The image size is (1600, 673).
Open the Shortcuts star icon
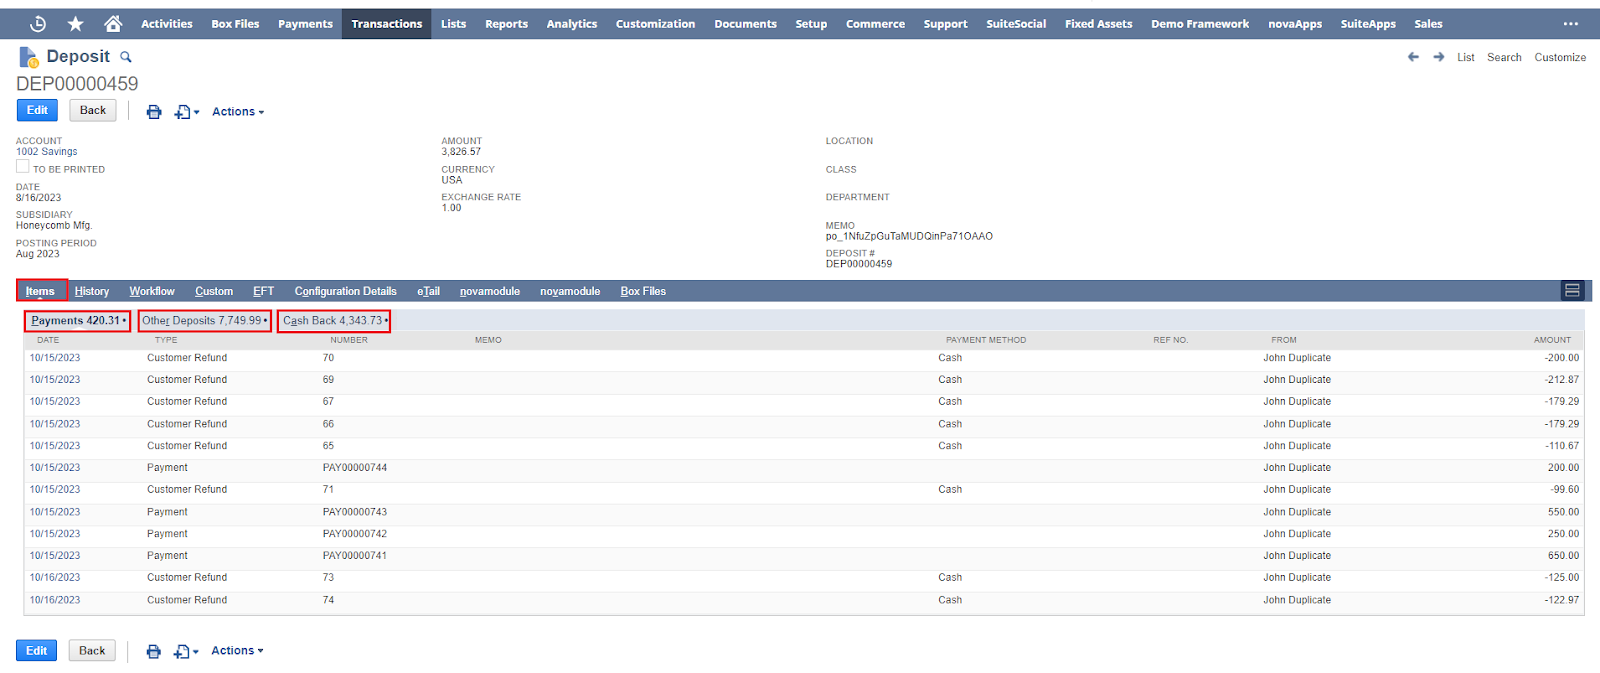pyautogui.click(x=75, y=24)
